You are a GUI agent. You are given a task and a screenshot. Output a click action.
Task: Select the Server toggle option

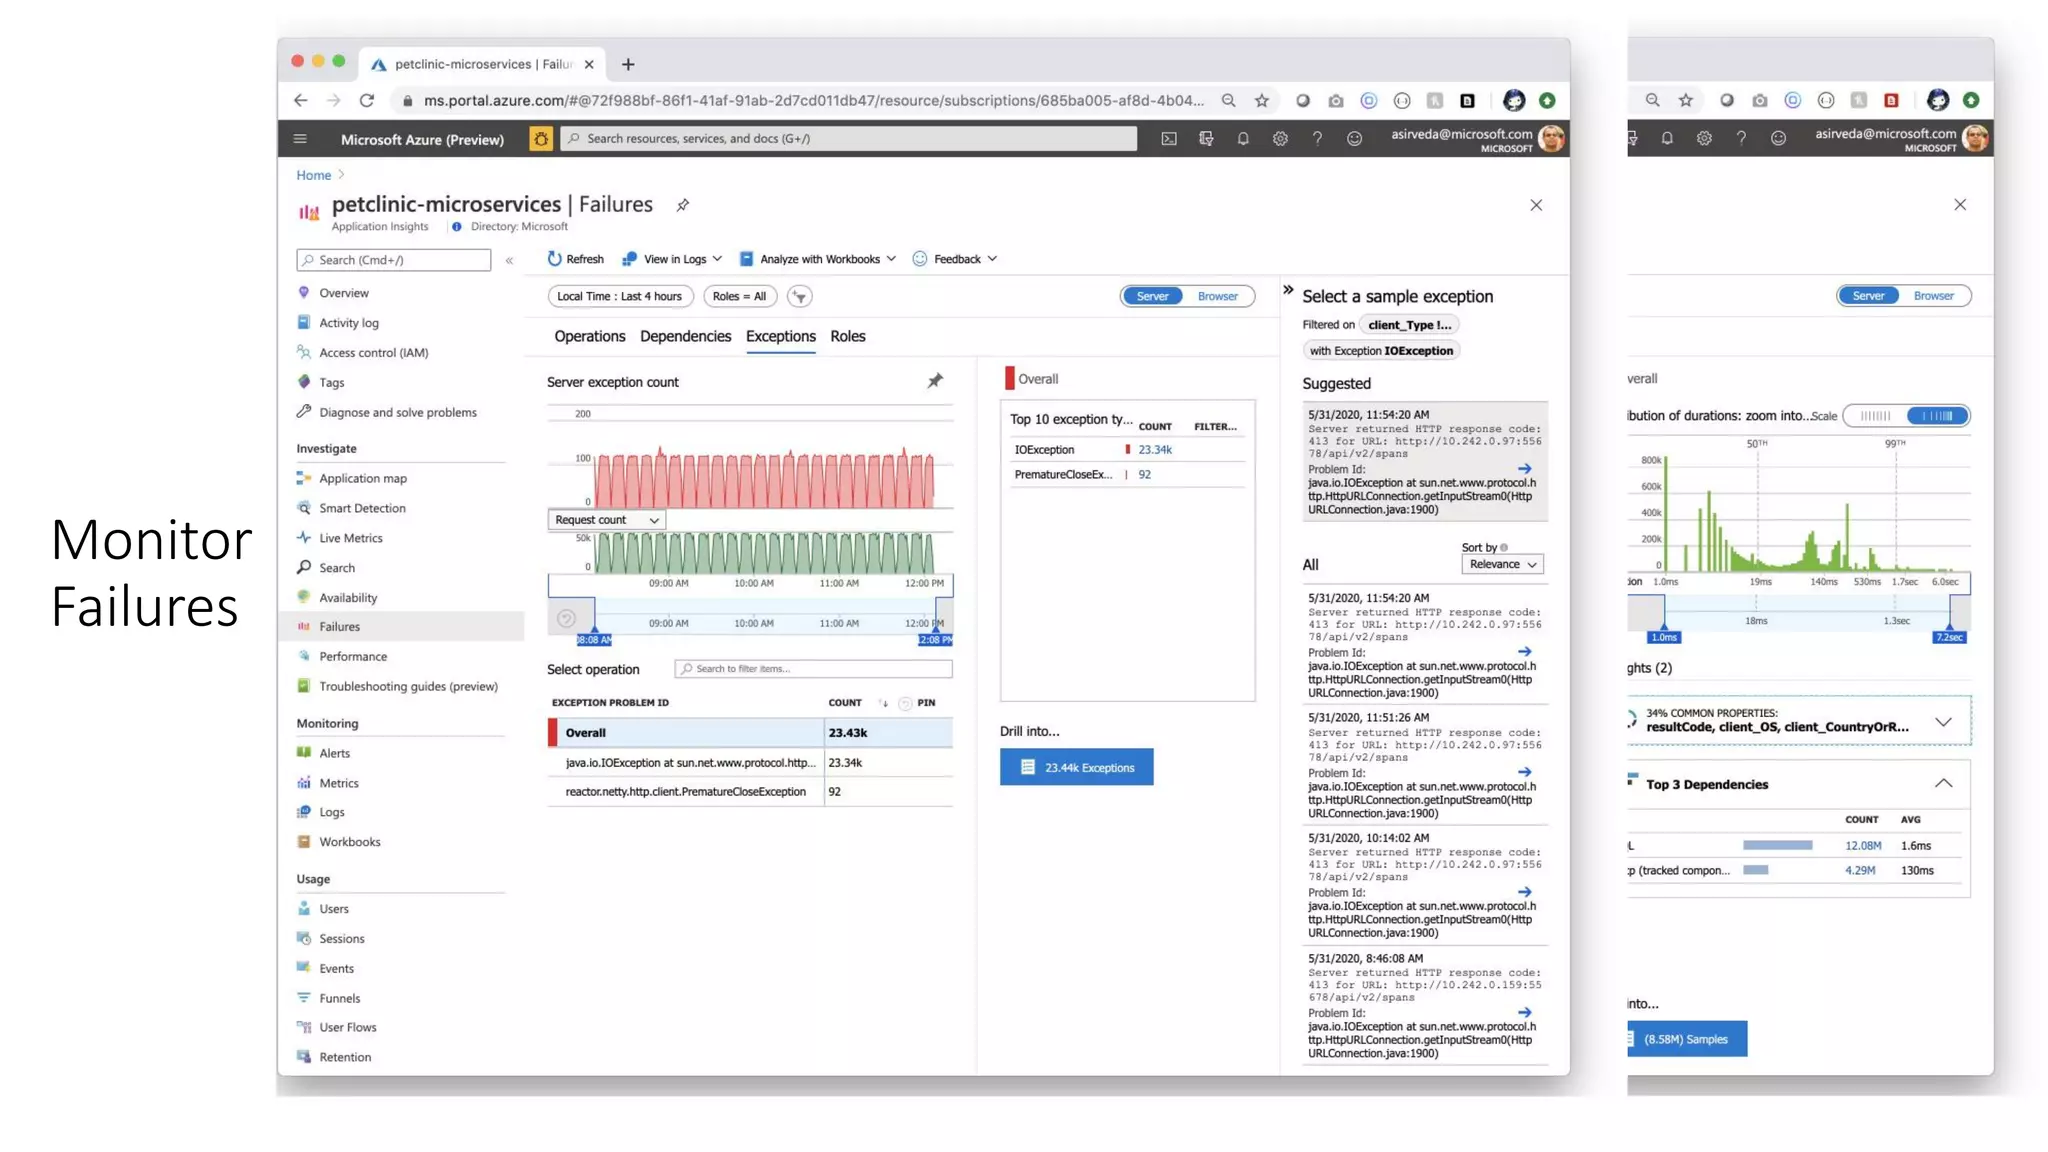coord(1152,297)
